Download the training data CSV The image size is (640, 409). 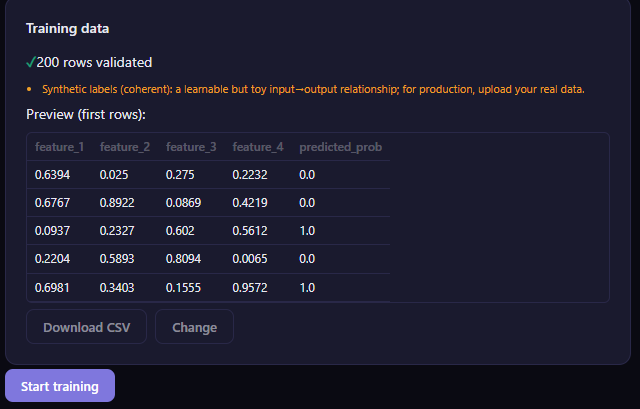(87, 327)
